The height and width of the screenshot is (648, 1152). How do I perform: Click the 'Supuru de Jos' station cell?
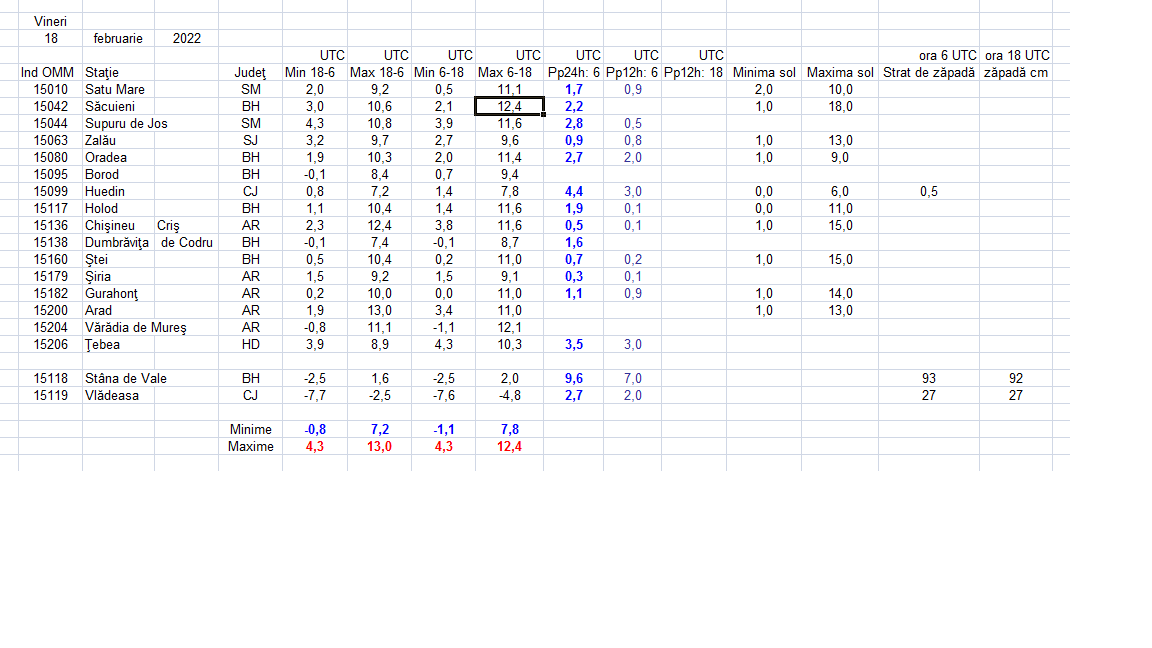(126, 123)
